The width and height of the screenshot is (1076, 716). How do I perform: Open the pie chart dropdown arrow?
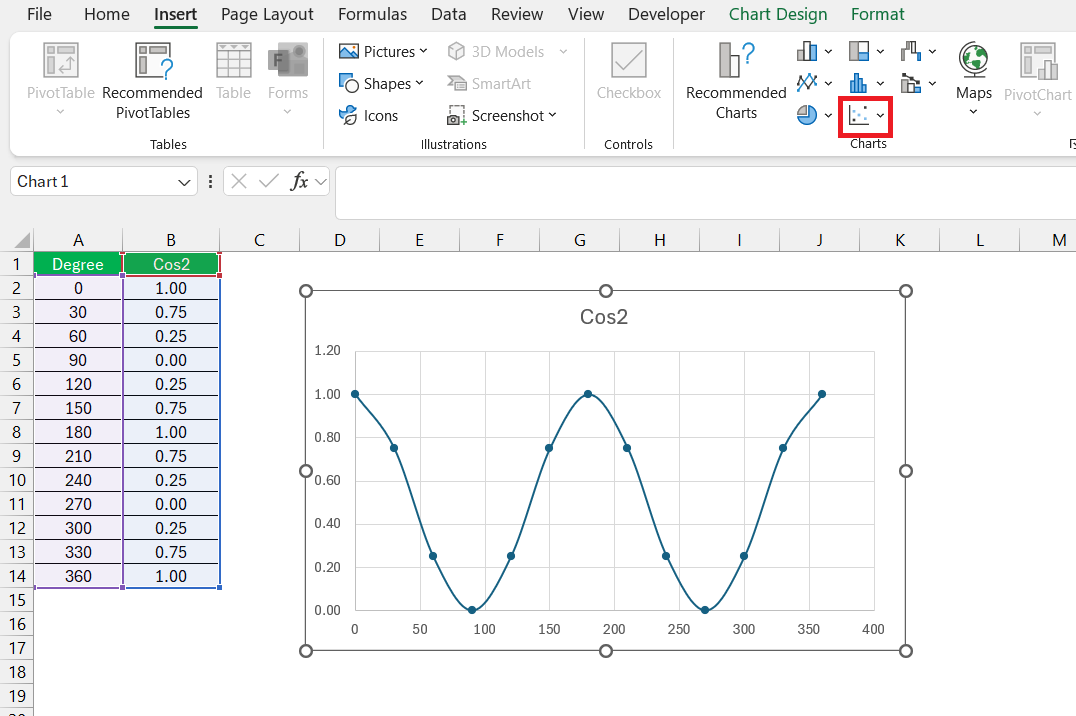[x=828, y=115]
